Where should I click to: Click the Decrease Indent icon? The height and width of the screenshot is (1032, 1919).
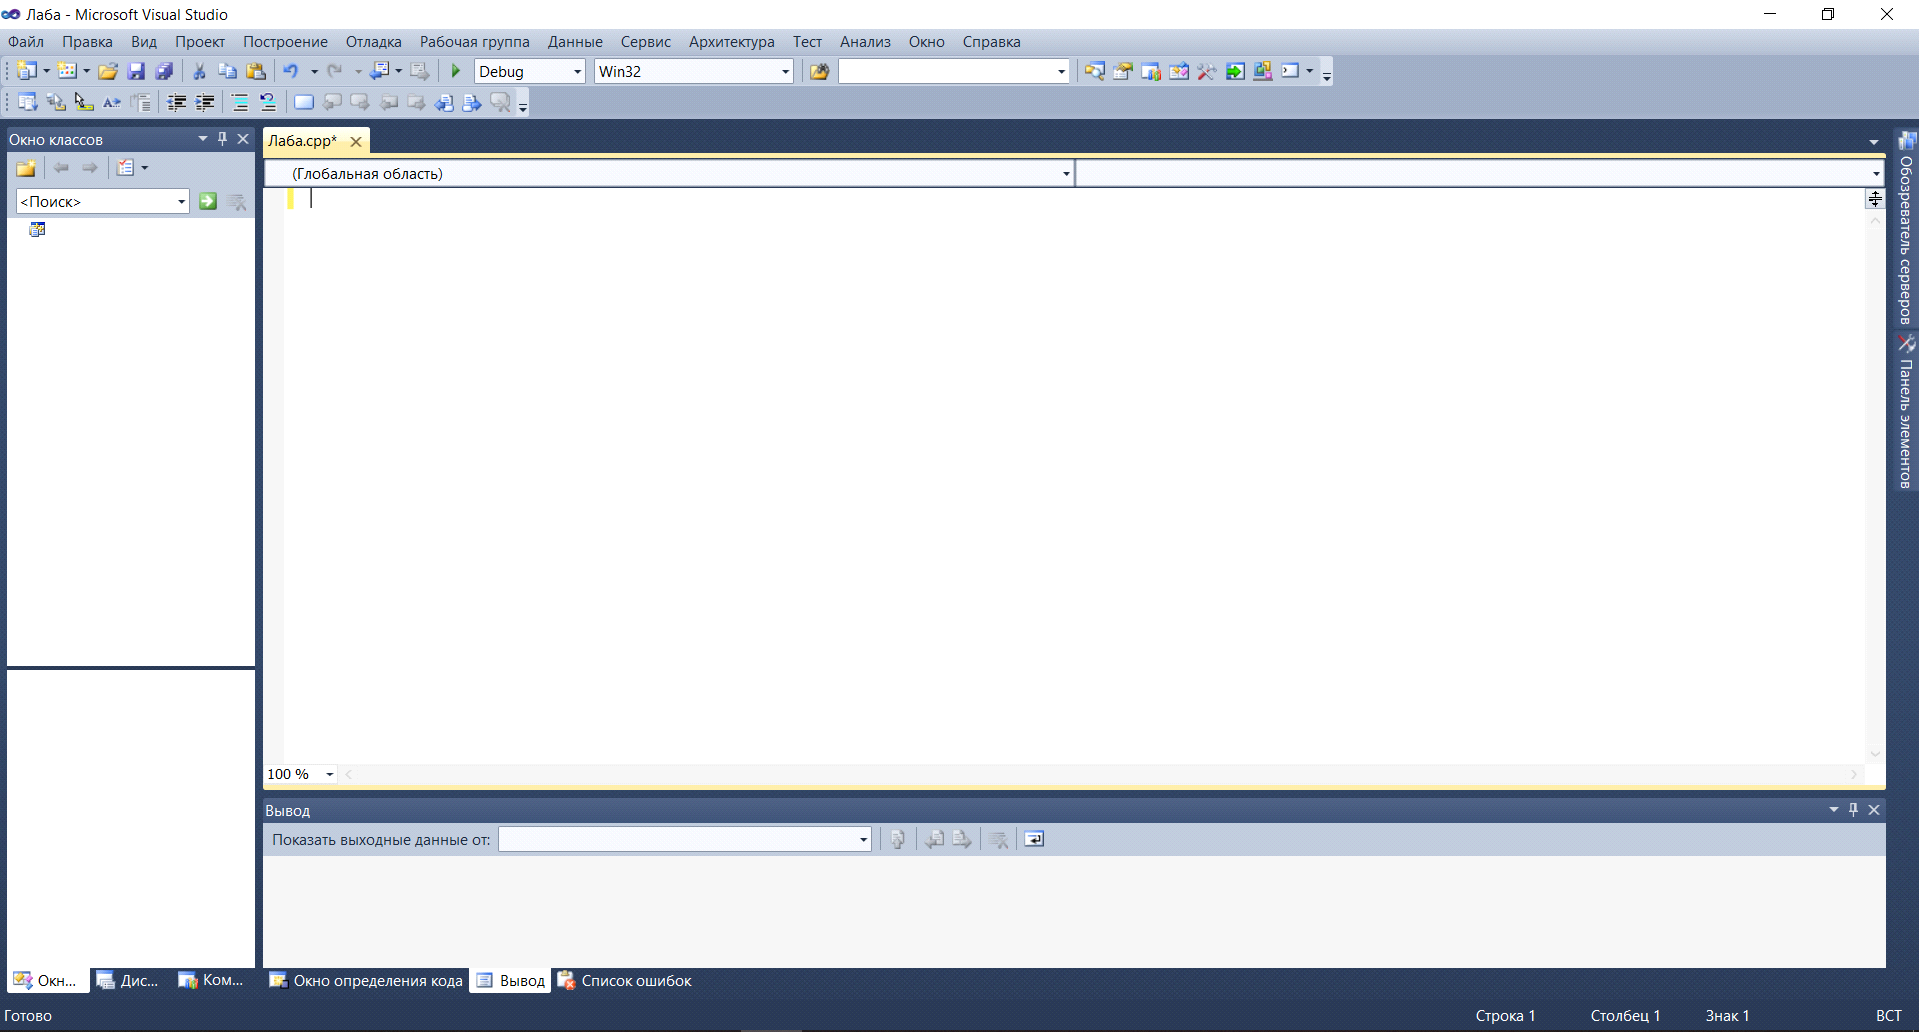(177, 102)
